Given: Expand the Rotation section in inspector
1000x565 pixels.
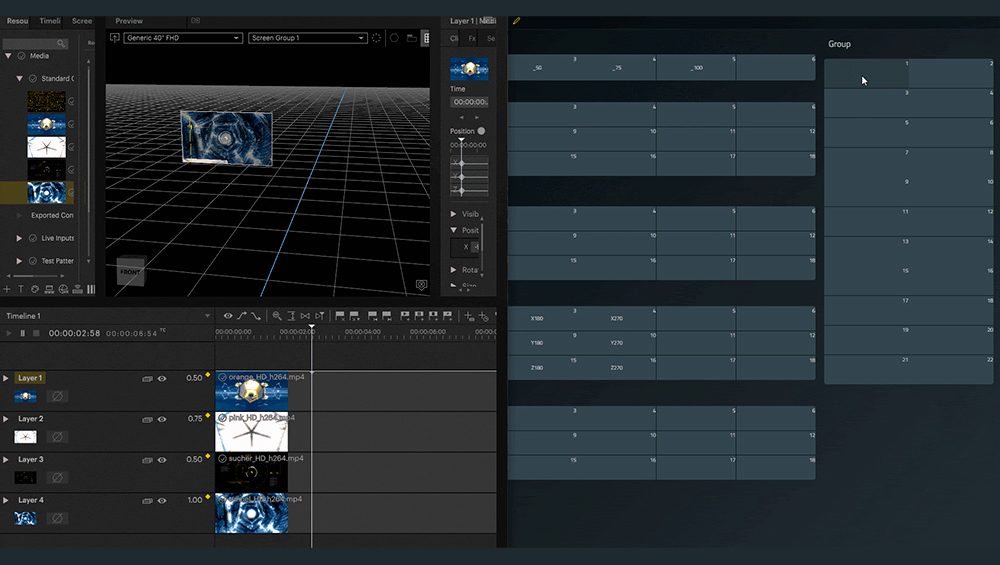Looking at the screenshot, I should tap(453, 270).
